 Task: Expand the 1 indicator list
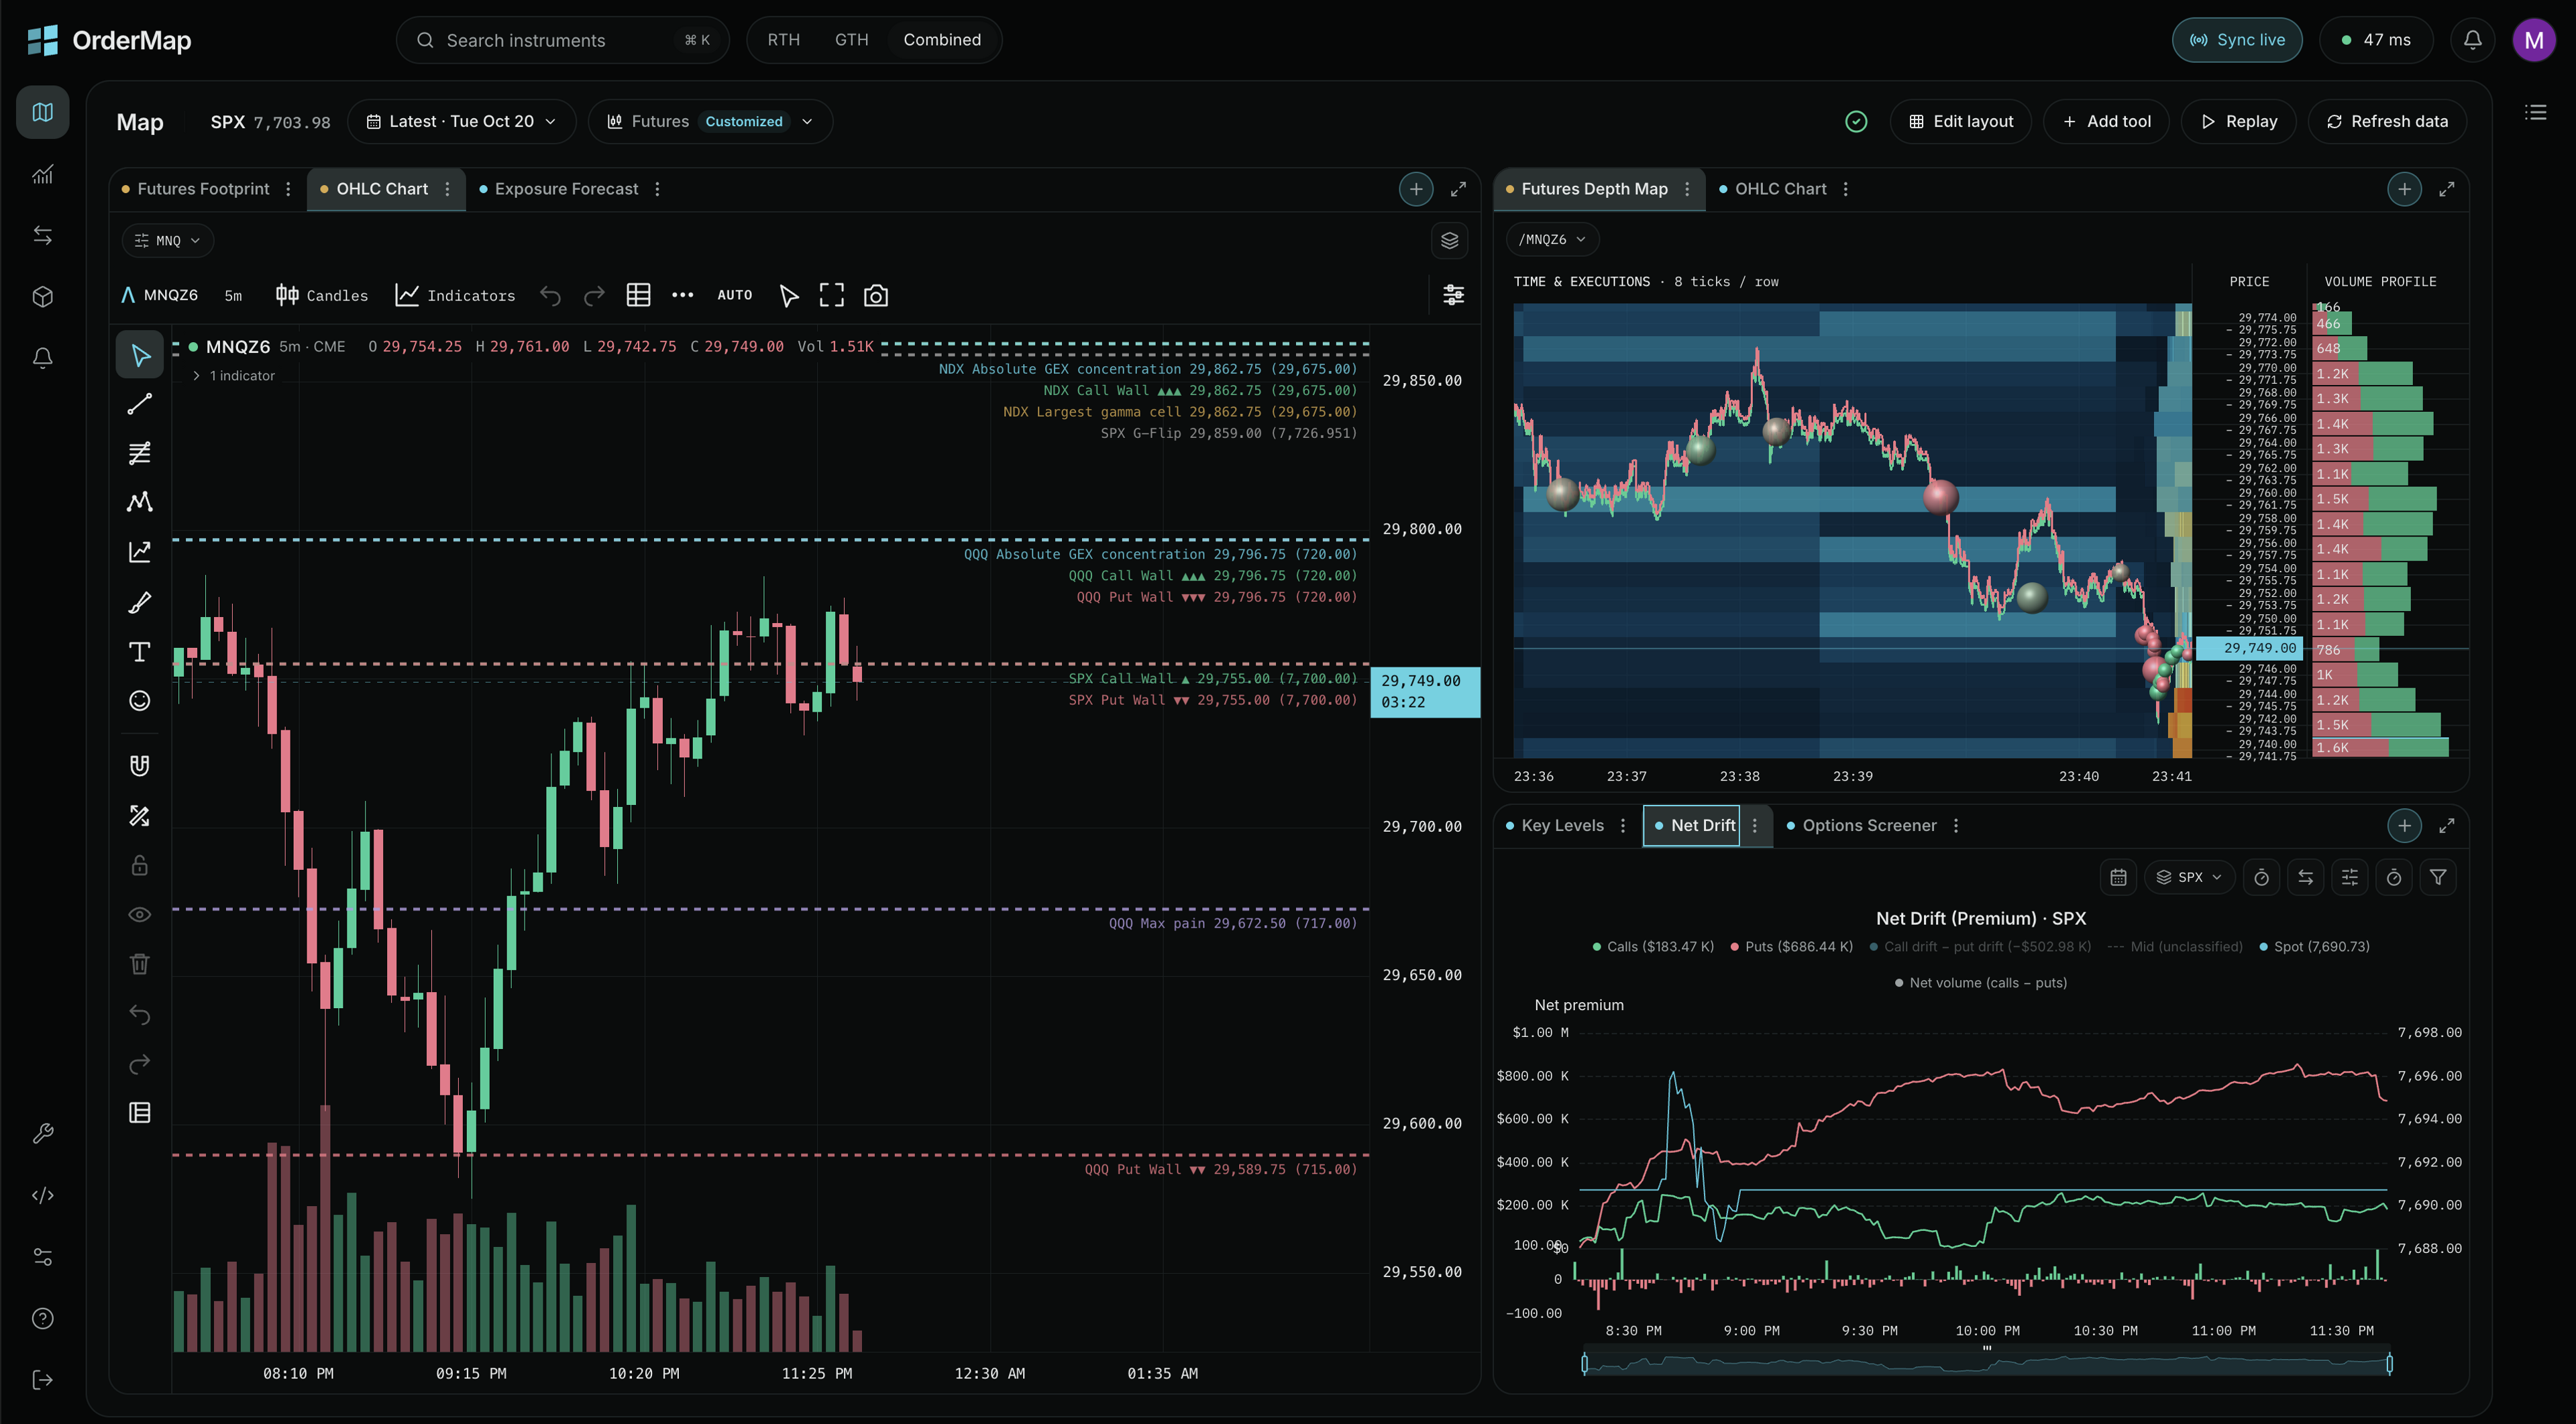234,376
